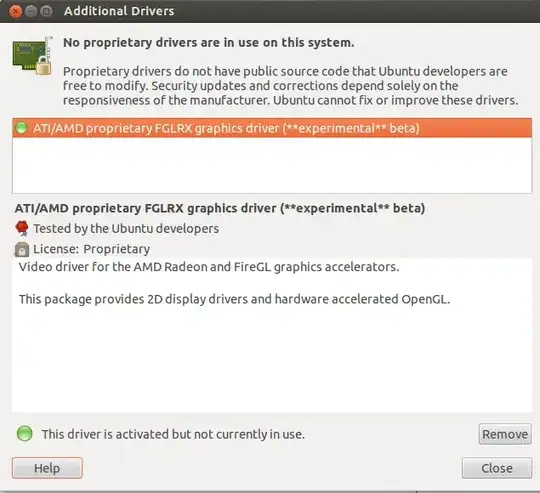This screenshot has width=540, height=493.
Task: Click 'No proprietary drivers are in use' heading
Action: (x=209, y=43)
